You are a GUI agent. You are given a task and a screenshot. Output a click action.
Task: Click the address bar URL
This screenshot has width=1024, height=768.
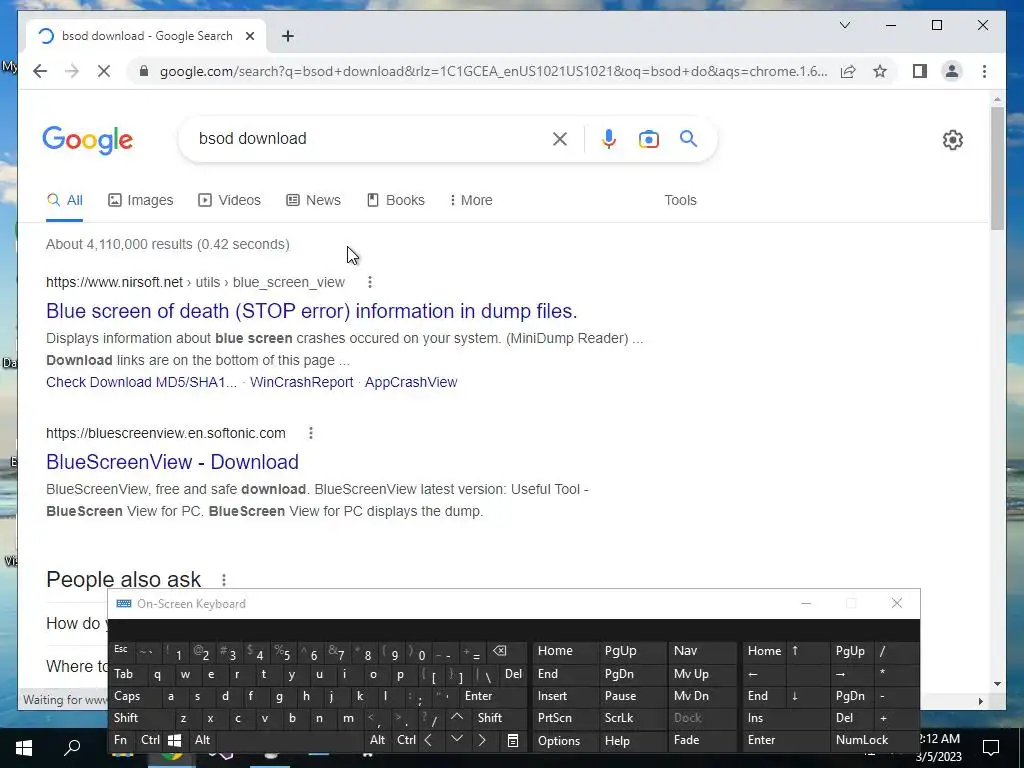[x=493, y=71]
